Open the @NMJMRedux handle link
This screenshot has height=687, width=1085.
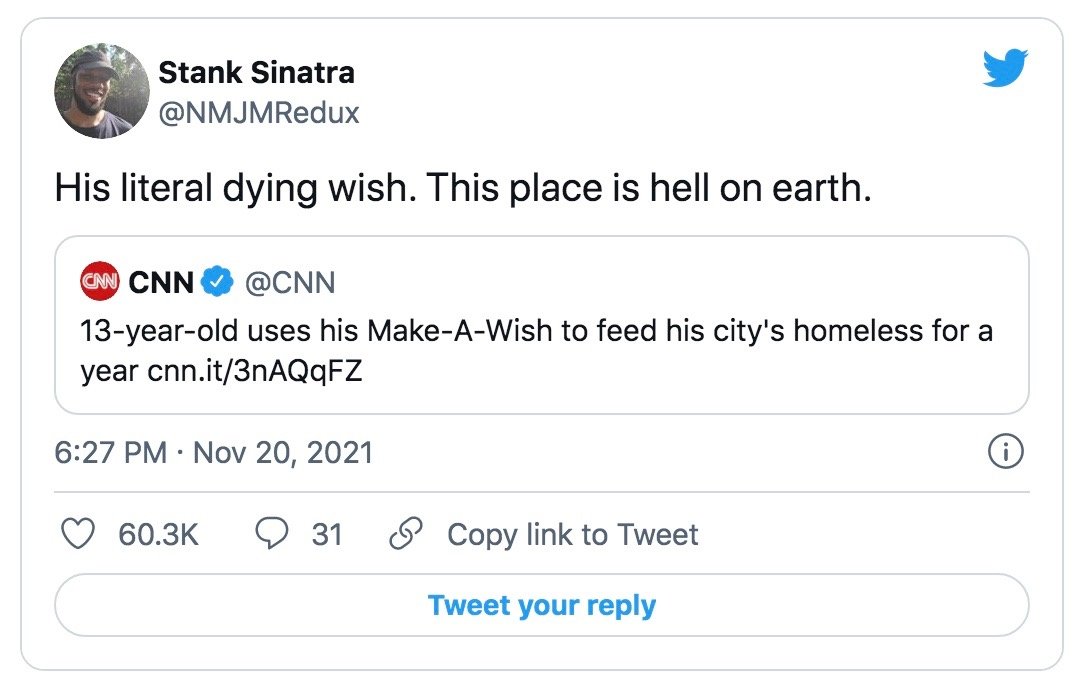[x=259, y=113]
